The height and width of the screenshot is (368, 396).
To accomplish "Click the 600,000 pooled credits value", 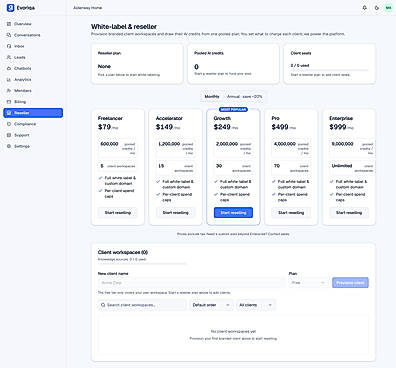I will coord(109,144).
